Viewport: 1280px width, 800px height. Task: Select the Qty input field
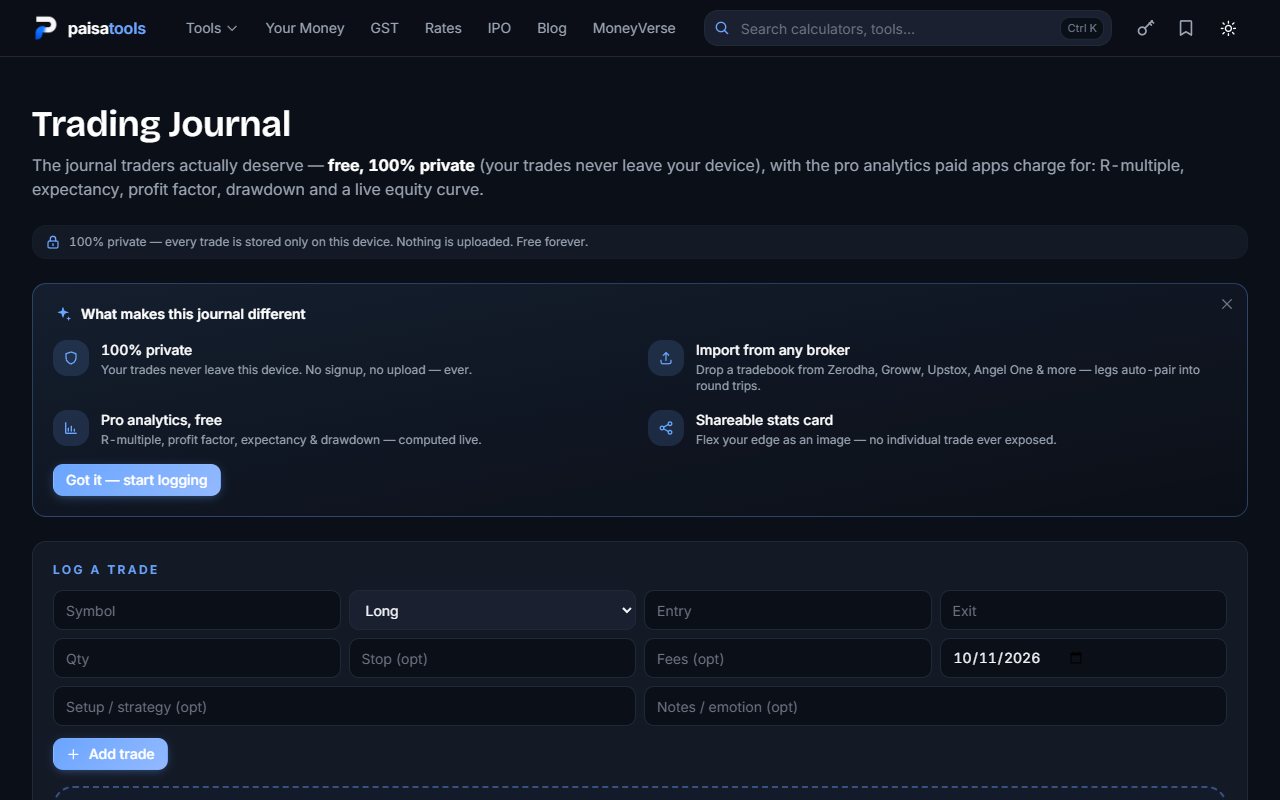(x=197, y=658)
